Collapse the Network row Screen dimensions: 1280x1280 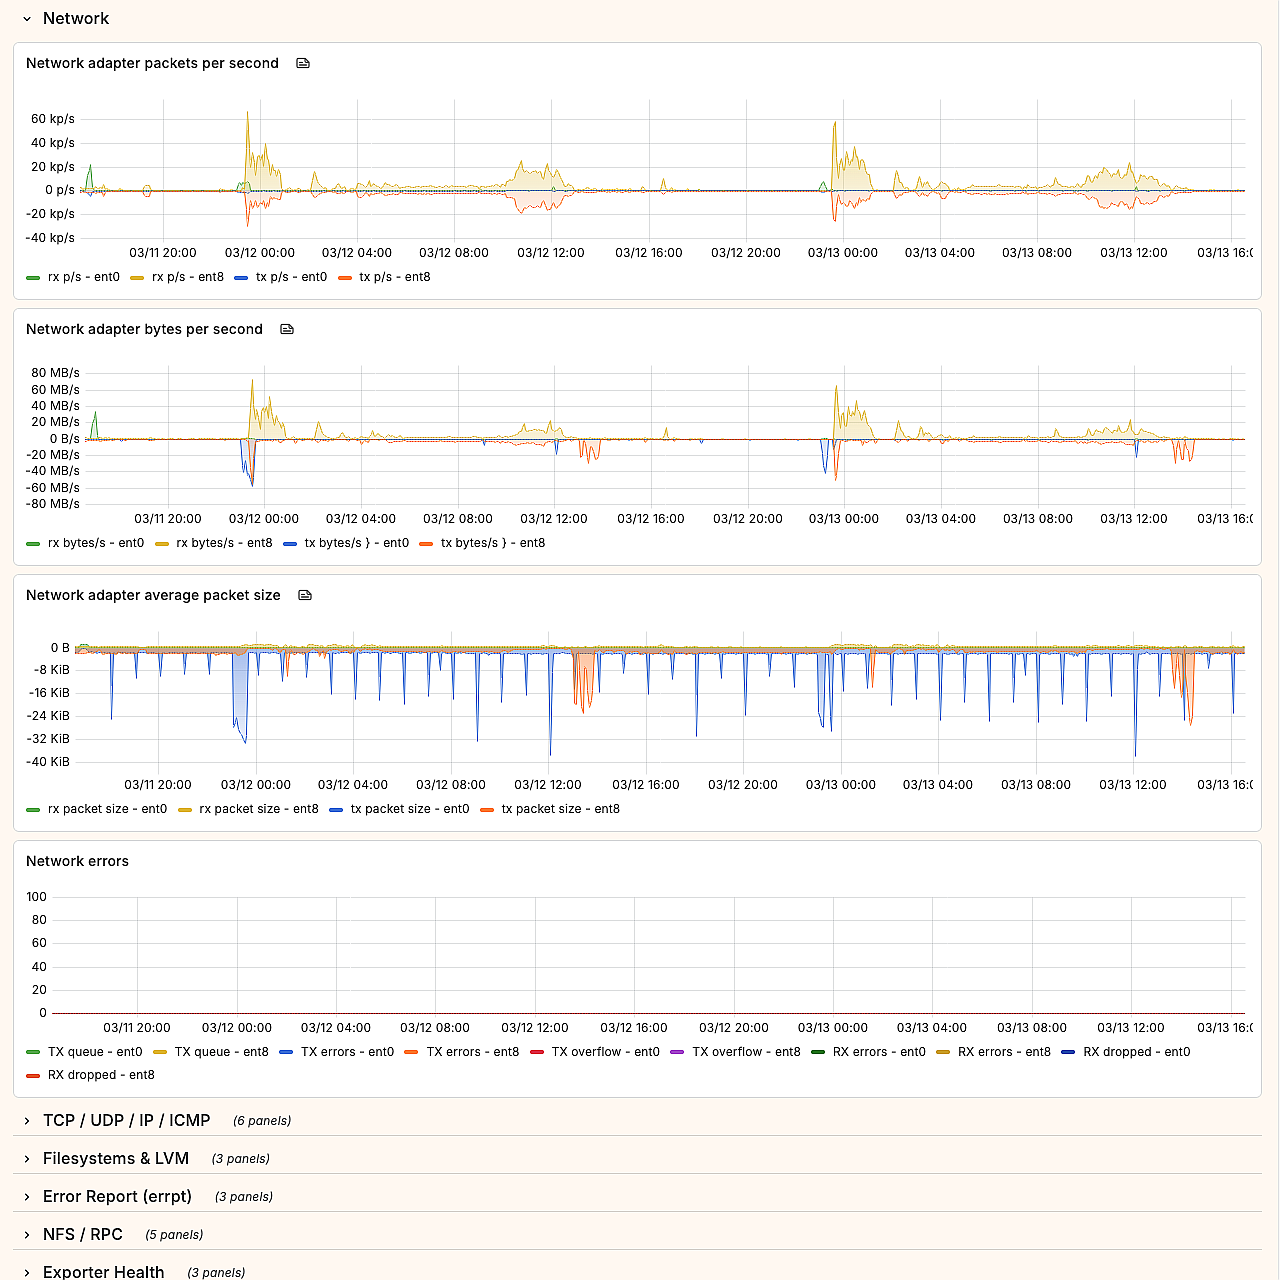[x=27, y=19]
